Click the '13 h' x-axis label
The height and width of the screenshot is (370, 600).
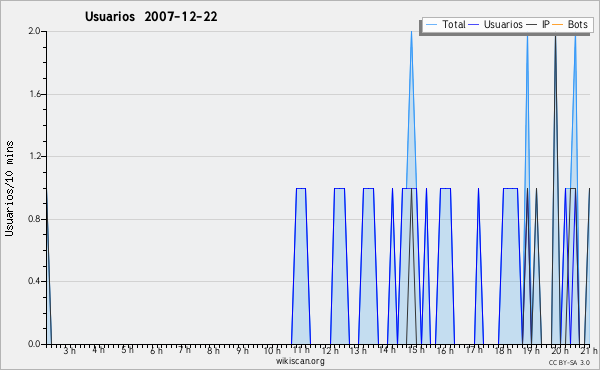[359, 351]
